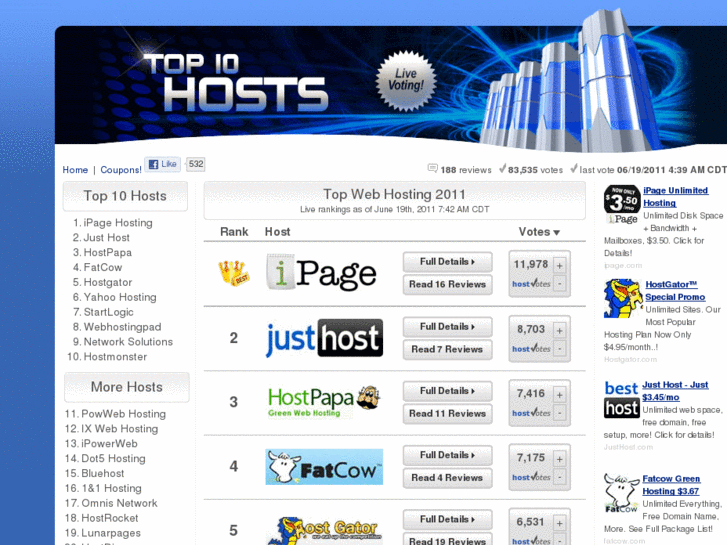Image resolution: width=727 pixels, height=545 pixels.
Task: Select FatCow in sidebar list
Action: pyautogui.click(x=103, y=267)
